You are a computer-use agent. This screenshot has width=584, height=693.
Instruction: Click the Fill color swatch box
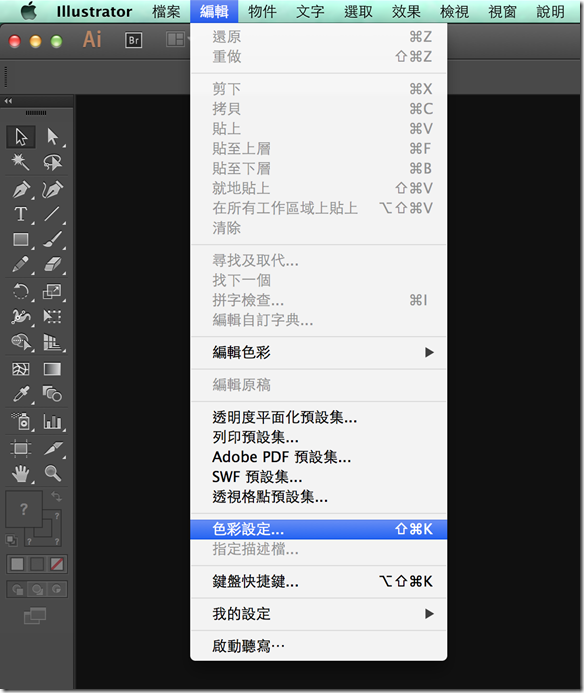click(x=23, y=509)
